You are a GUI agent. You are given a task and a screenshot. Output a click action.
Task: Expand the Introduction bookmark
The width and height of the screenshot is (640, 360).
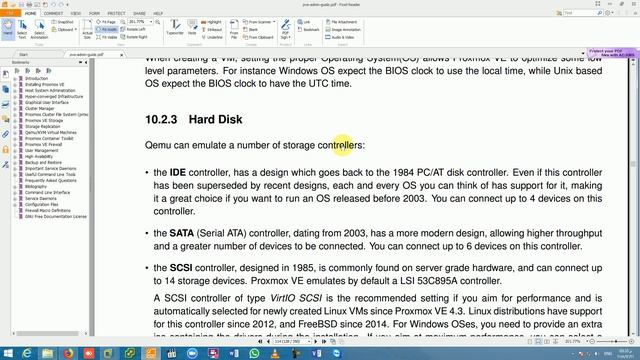15,78
